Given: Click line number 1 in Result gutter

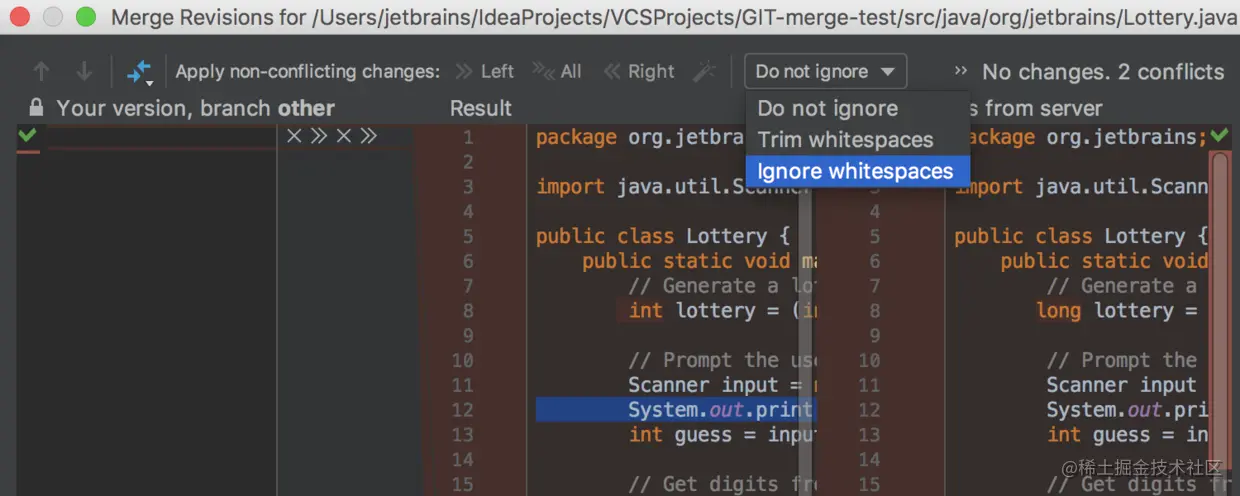Looking at the screenshot, I should (x=468, y=137).
